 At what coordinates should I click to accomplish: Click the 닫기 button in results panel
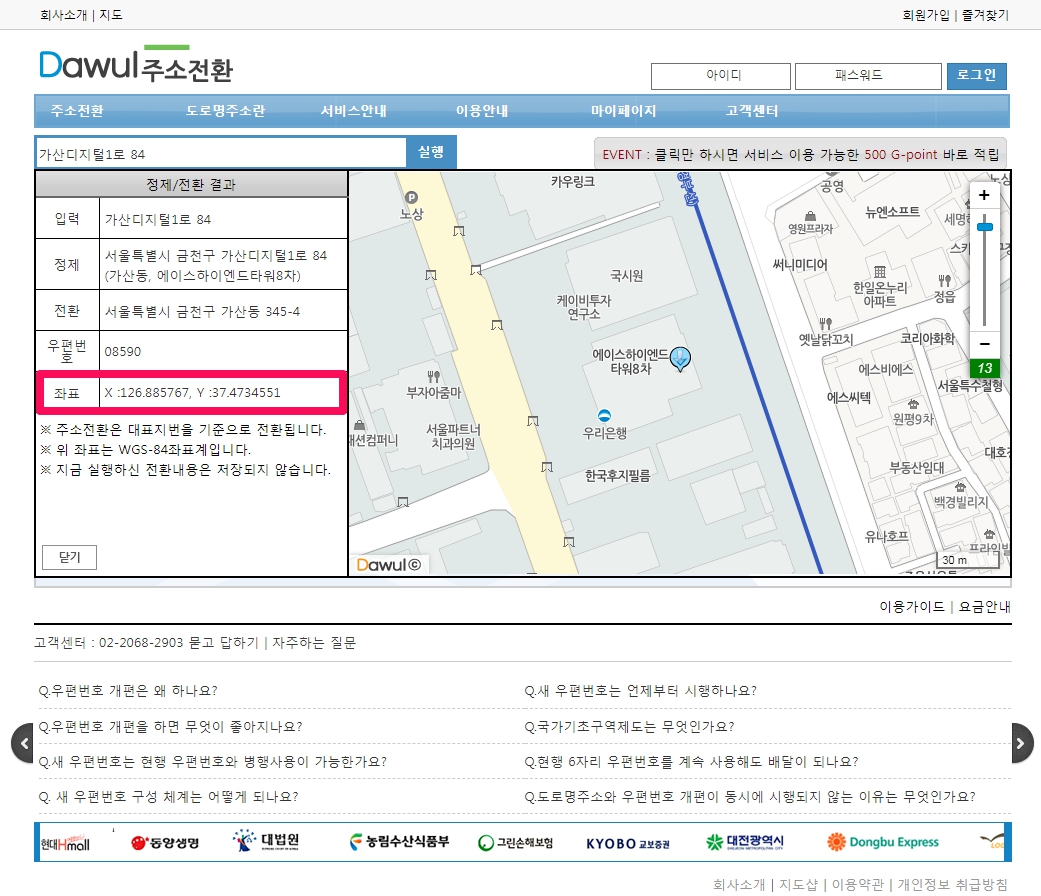69,557
